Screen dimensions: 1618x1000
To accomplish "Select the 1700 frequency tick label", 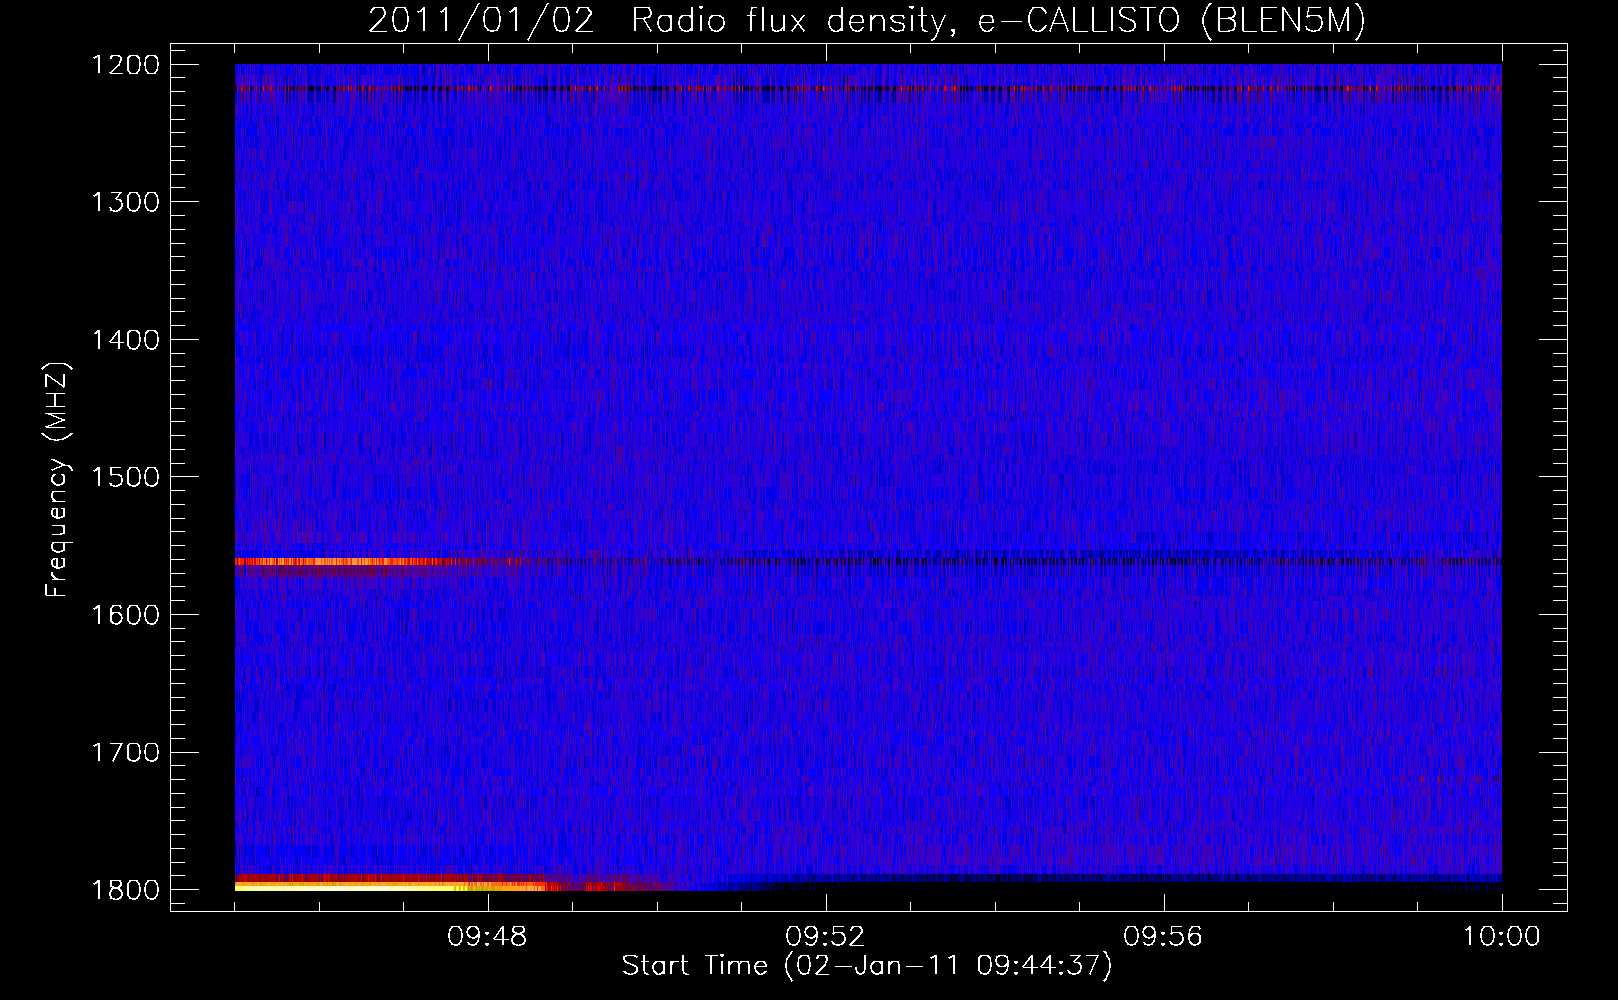I will (126, 752).
